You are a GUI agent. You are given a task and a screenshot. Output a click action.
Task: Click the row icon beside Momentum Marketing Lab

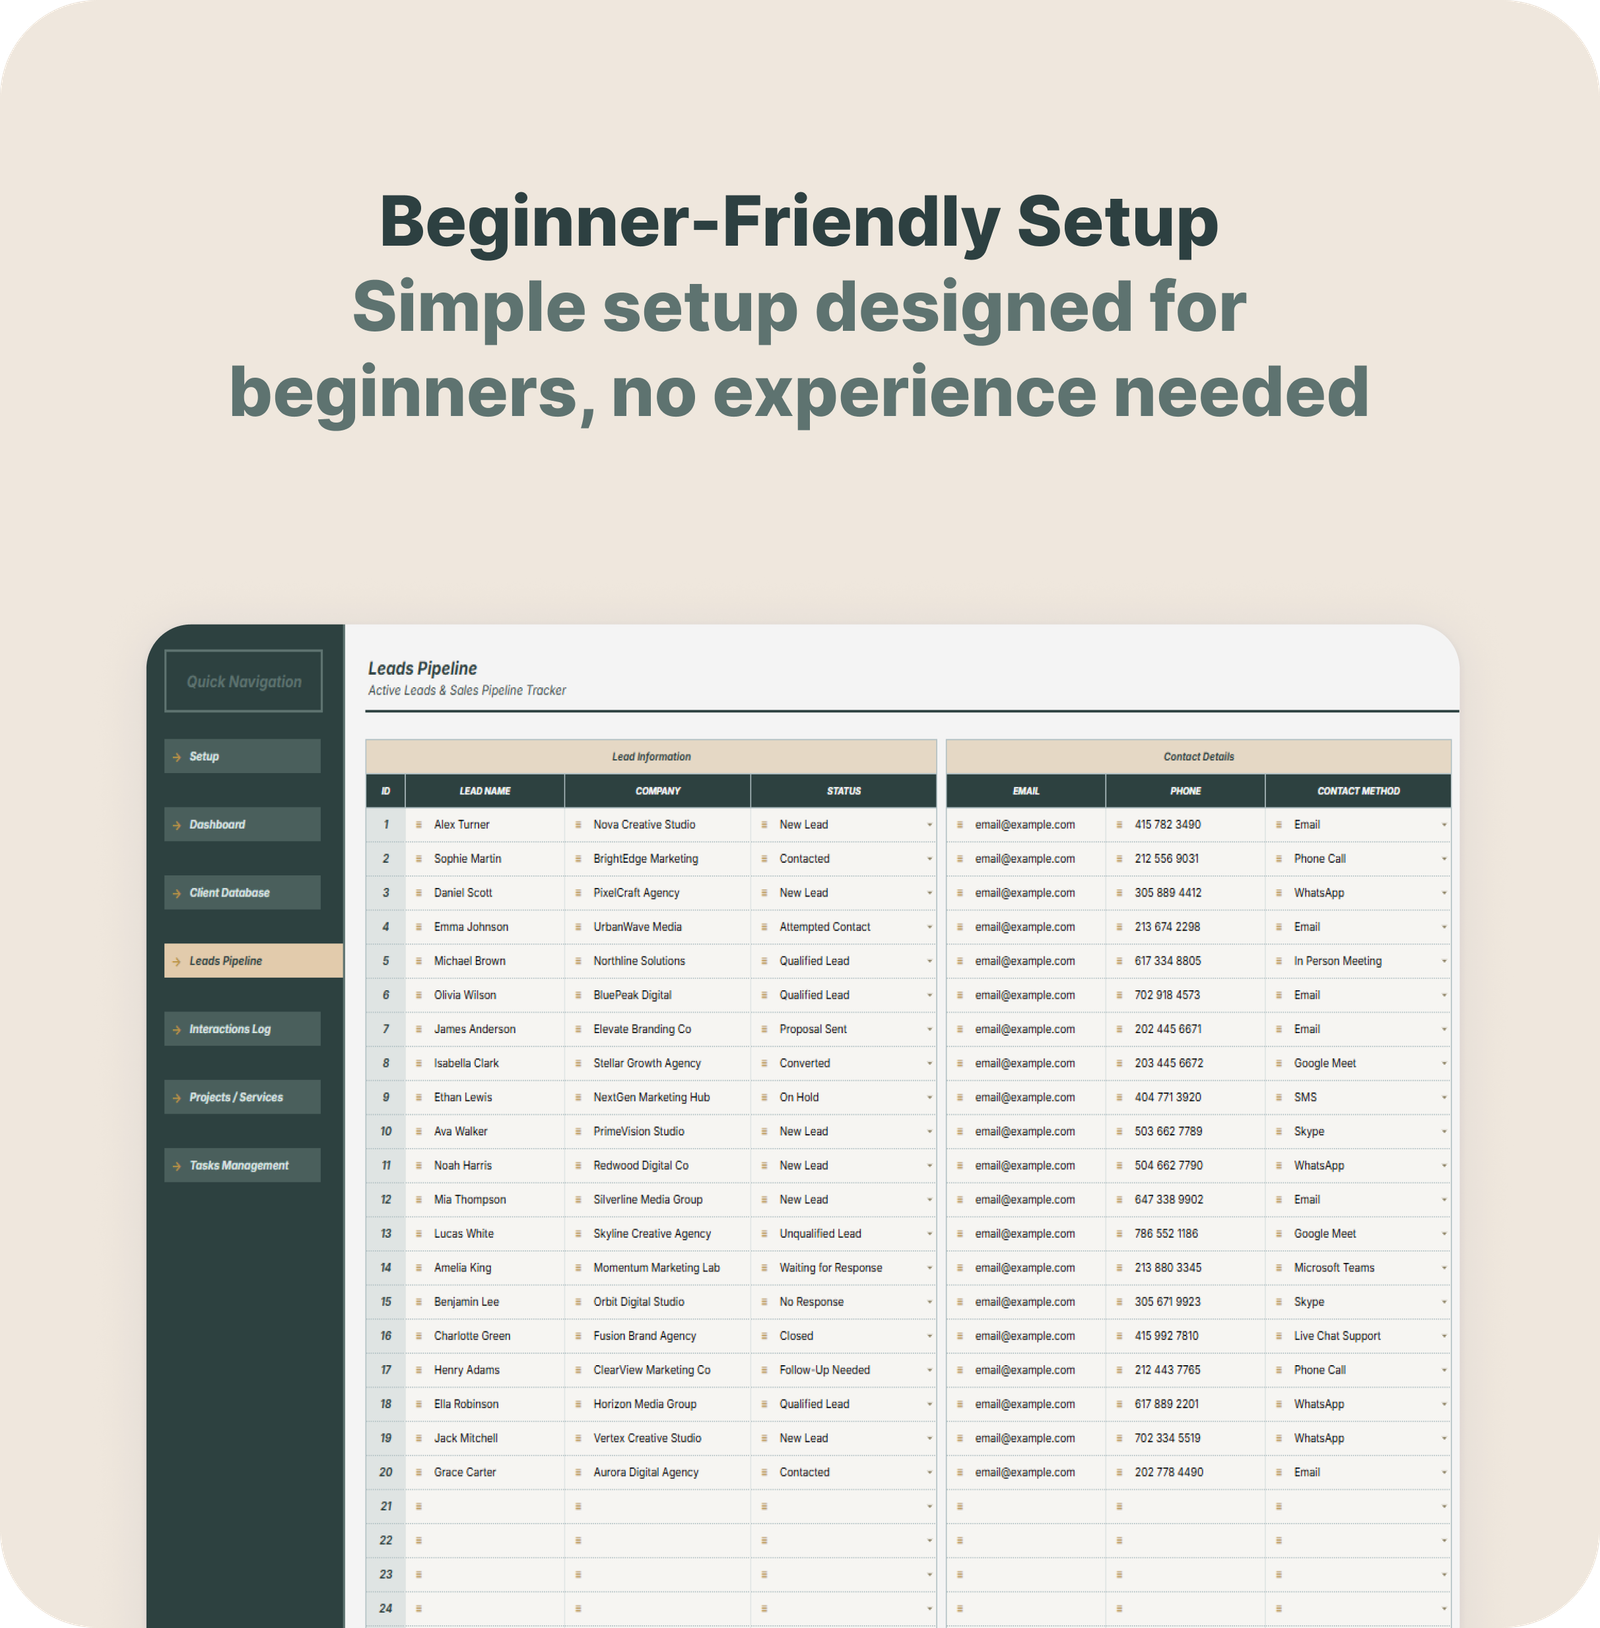pos(578,1268)
